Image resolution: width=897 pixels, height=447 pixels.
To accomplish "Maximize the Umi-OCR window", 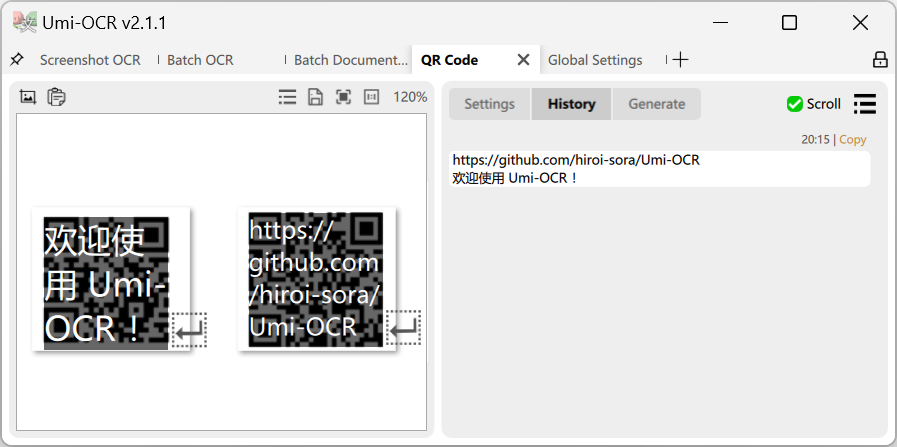I will click(x=789, y=23).
